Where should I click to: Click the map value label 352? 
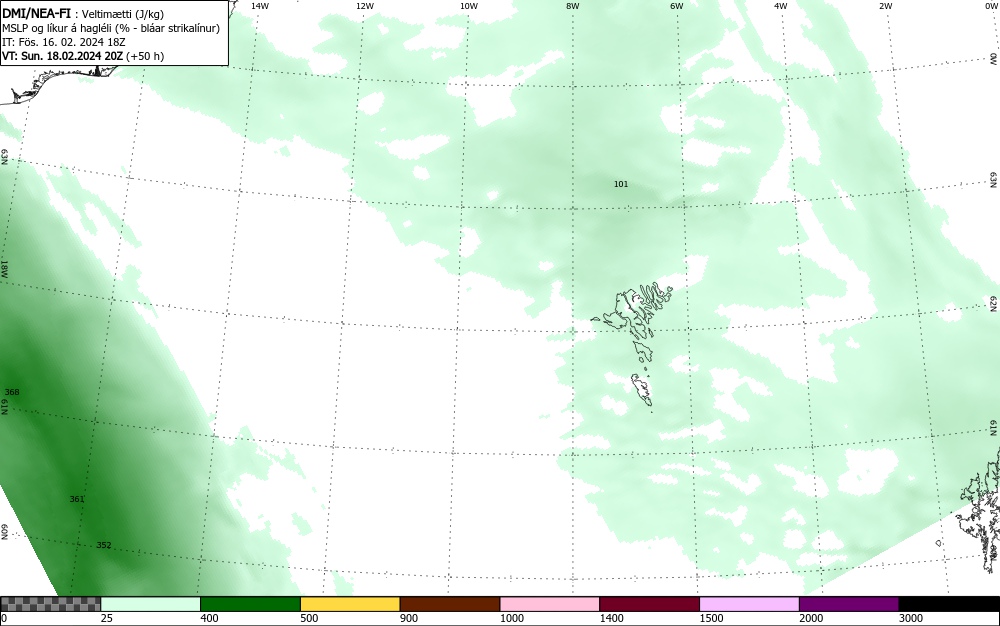point(103,545)
